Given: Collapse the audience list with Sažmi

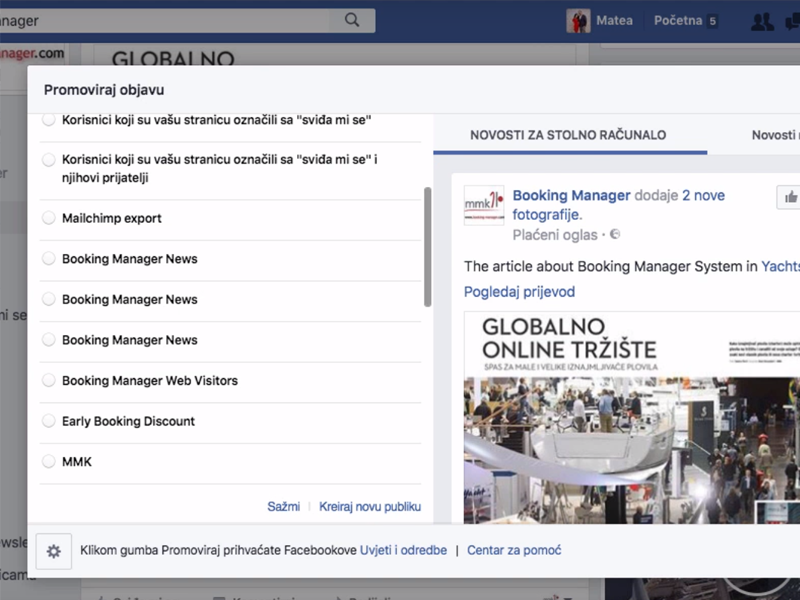Looking at the screenshot, I should click(x=283, y=507).
